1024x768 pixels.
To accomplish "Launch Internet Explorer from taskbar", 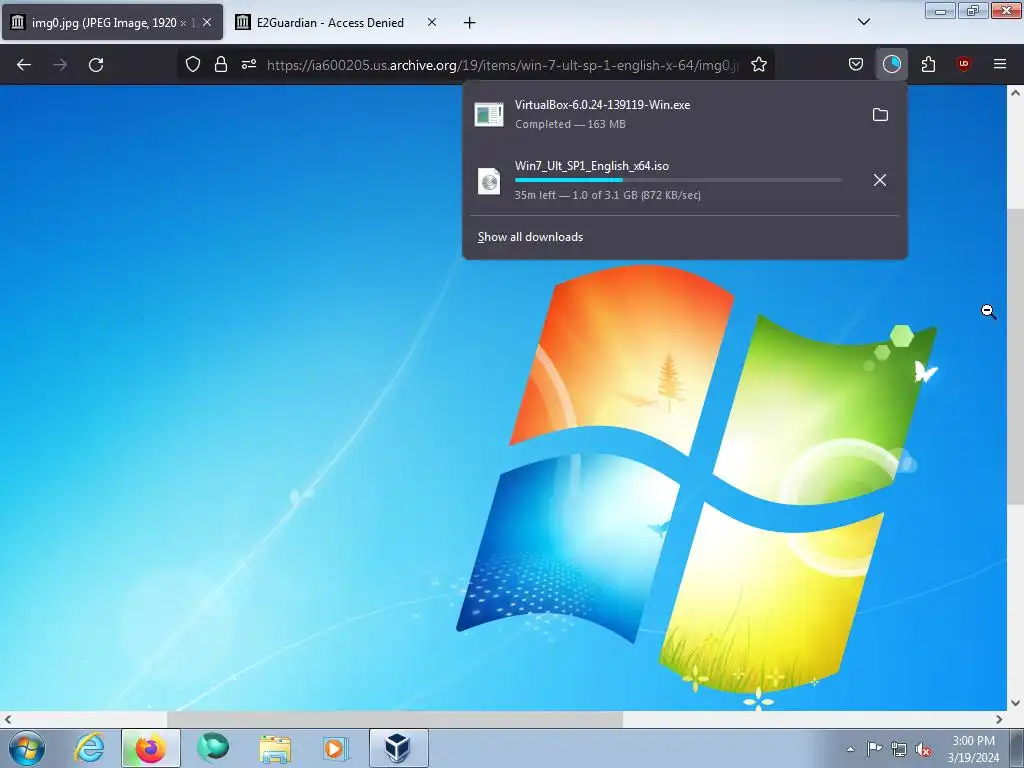I will 89,748.
